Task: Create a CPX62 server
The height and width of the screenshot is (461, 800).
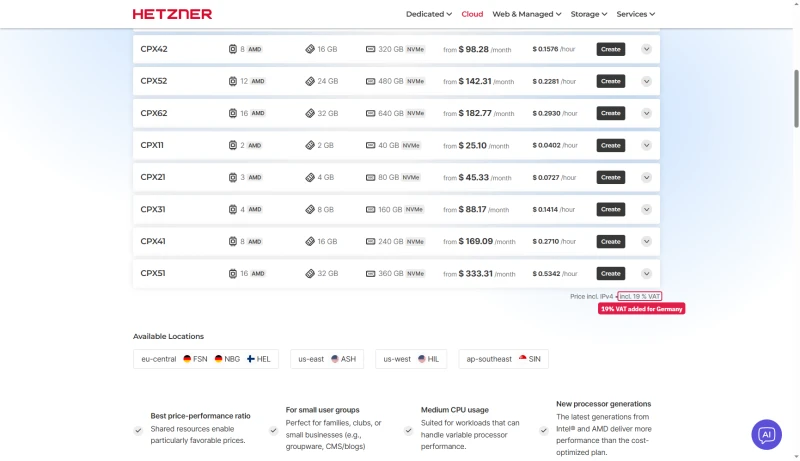Action: point(611,113)
